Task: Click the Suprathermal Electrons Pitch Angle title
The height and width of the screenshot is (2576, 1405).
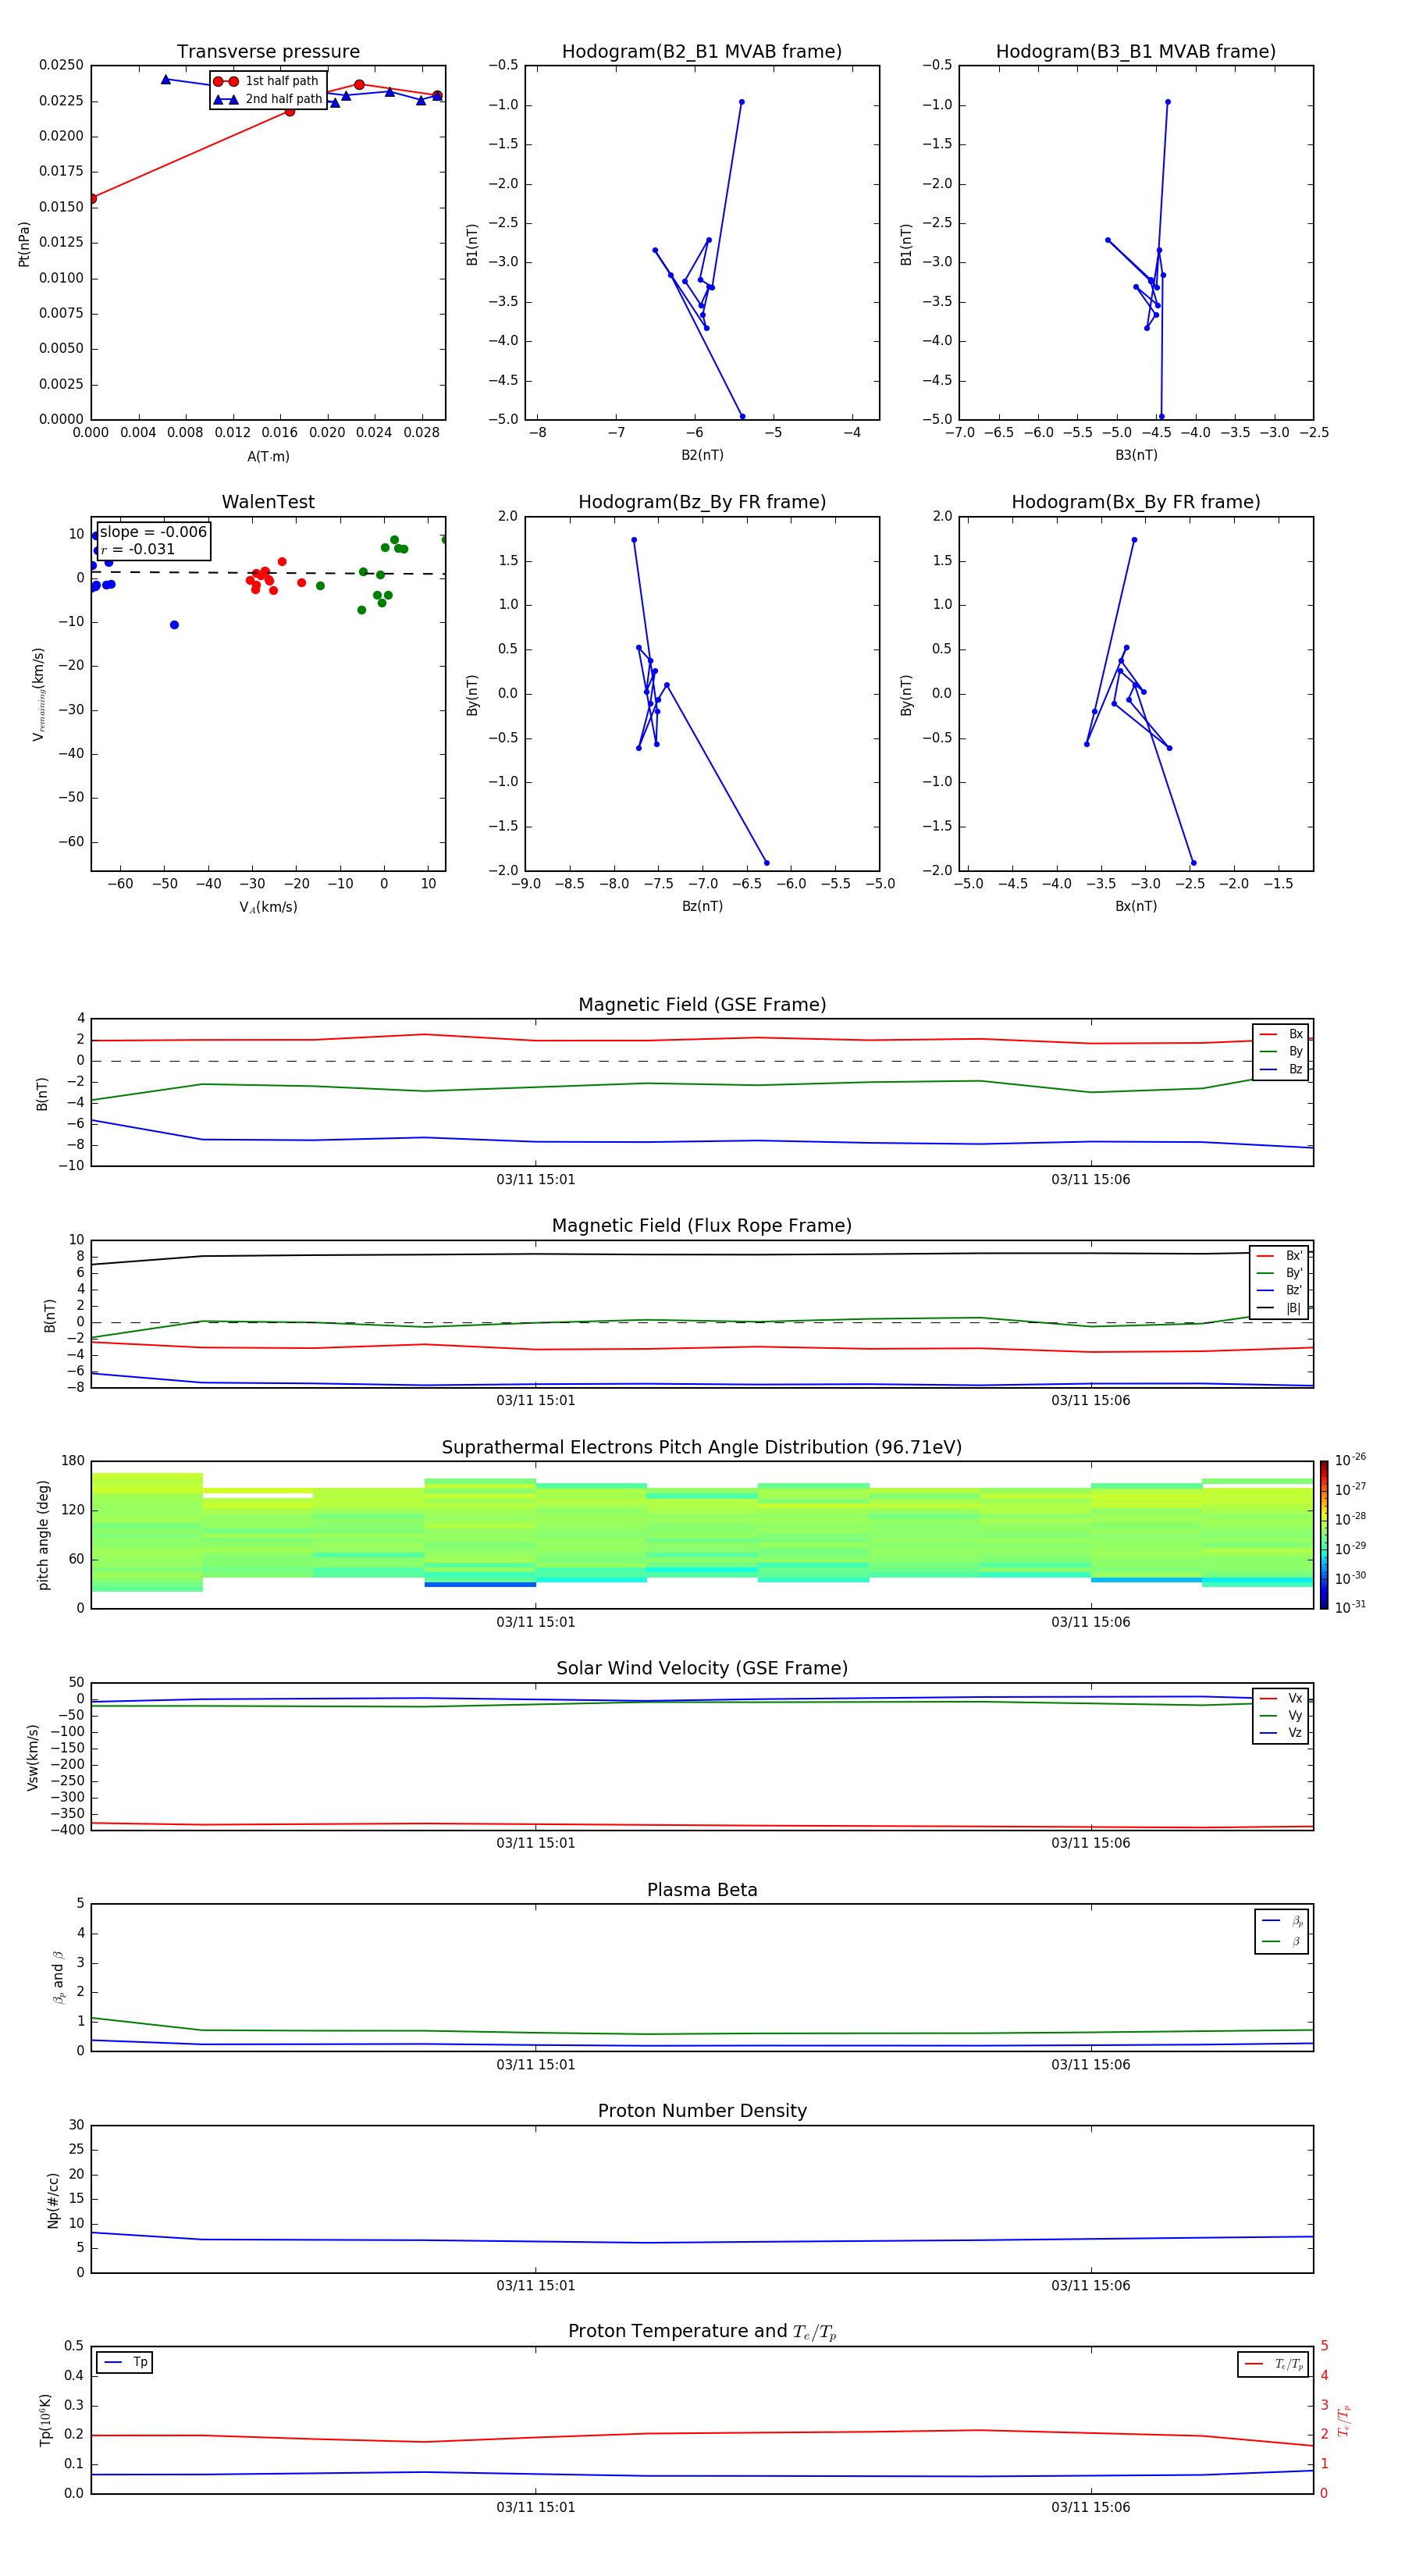Action: pos(702,1448)
